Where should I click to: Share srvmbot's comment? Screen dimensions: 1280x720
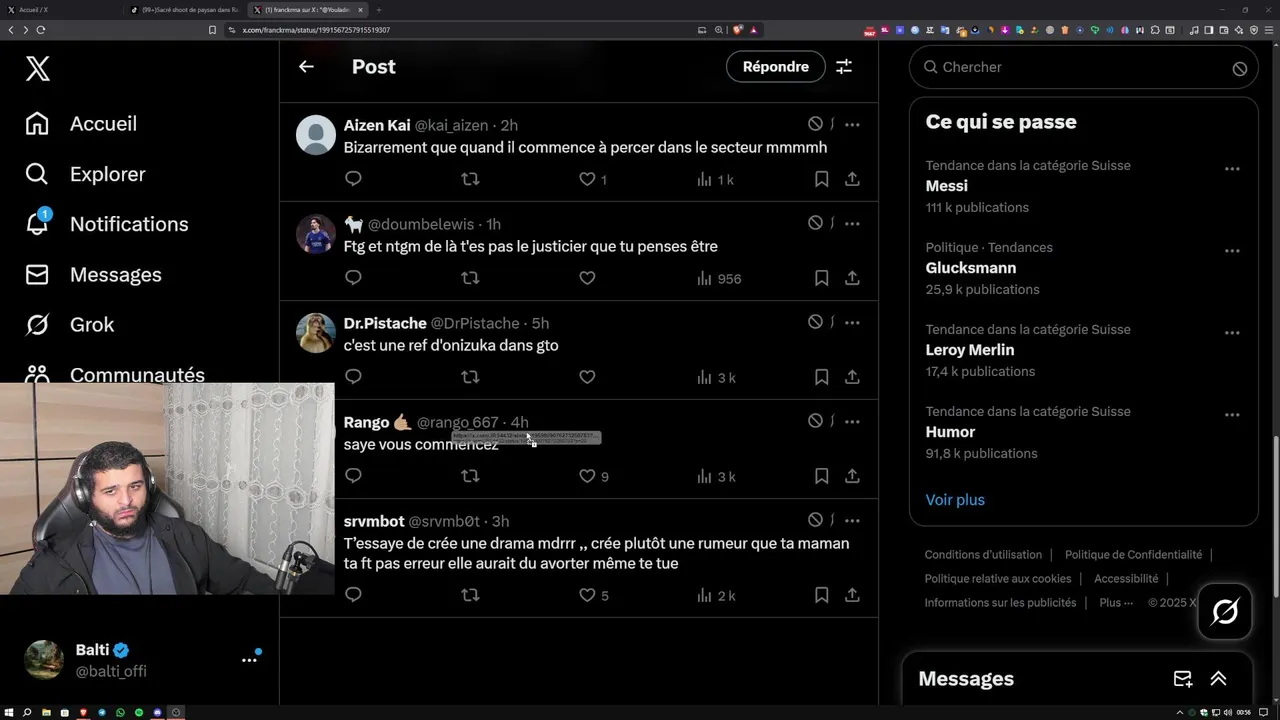[852, 595]
